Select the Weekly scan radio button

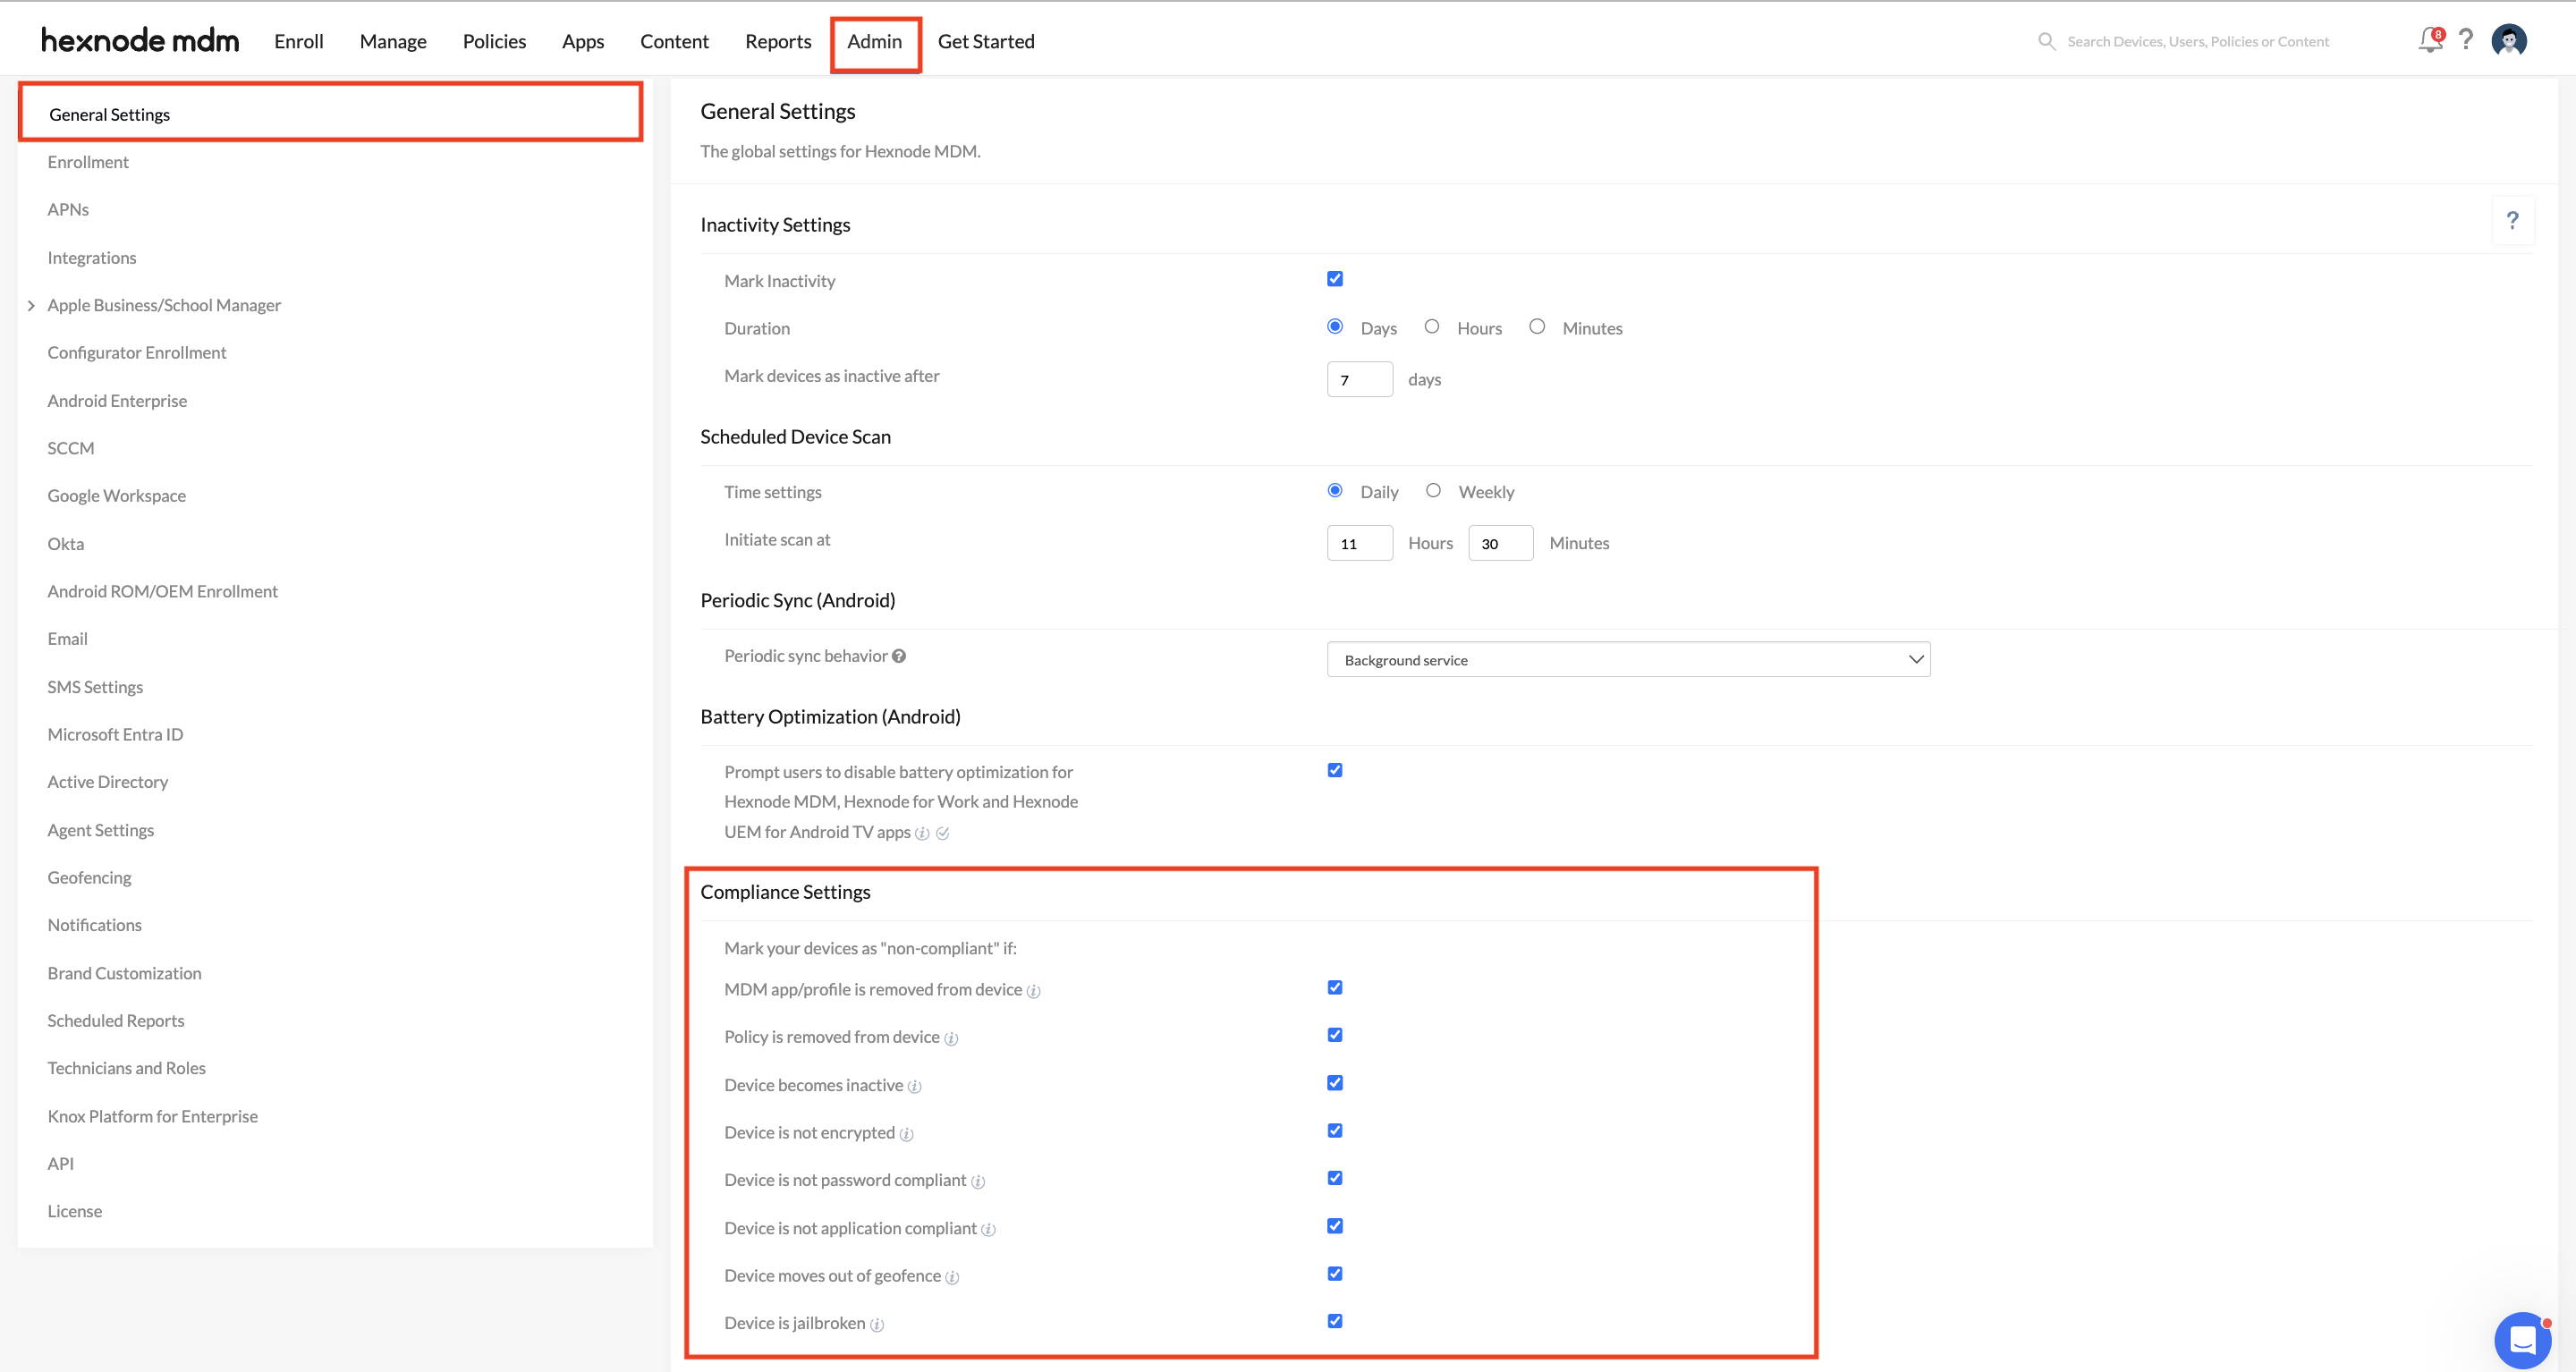coord(1433,490)
